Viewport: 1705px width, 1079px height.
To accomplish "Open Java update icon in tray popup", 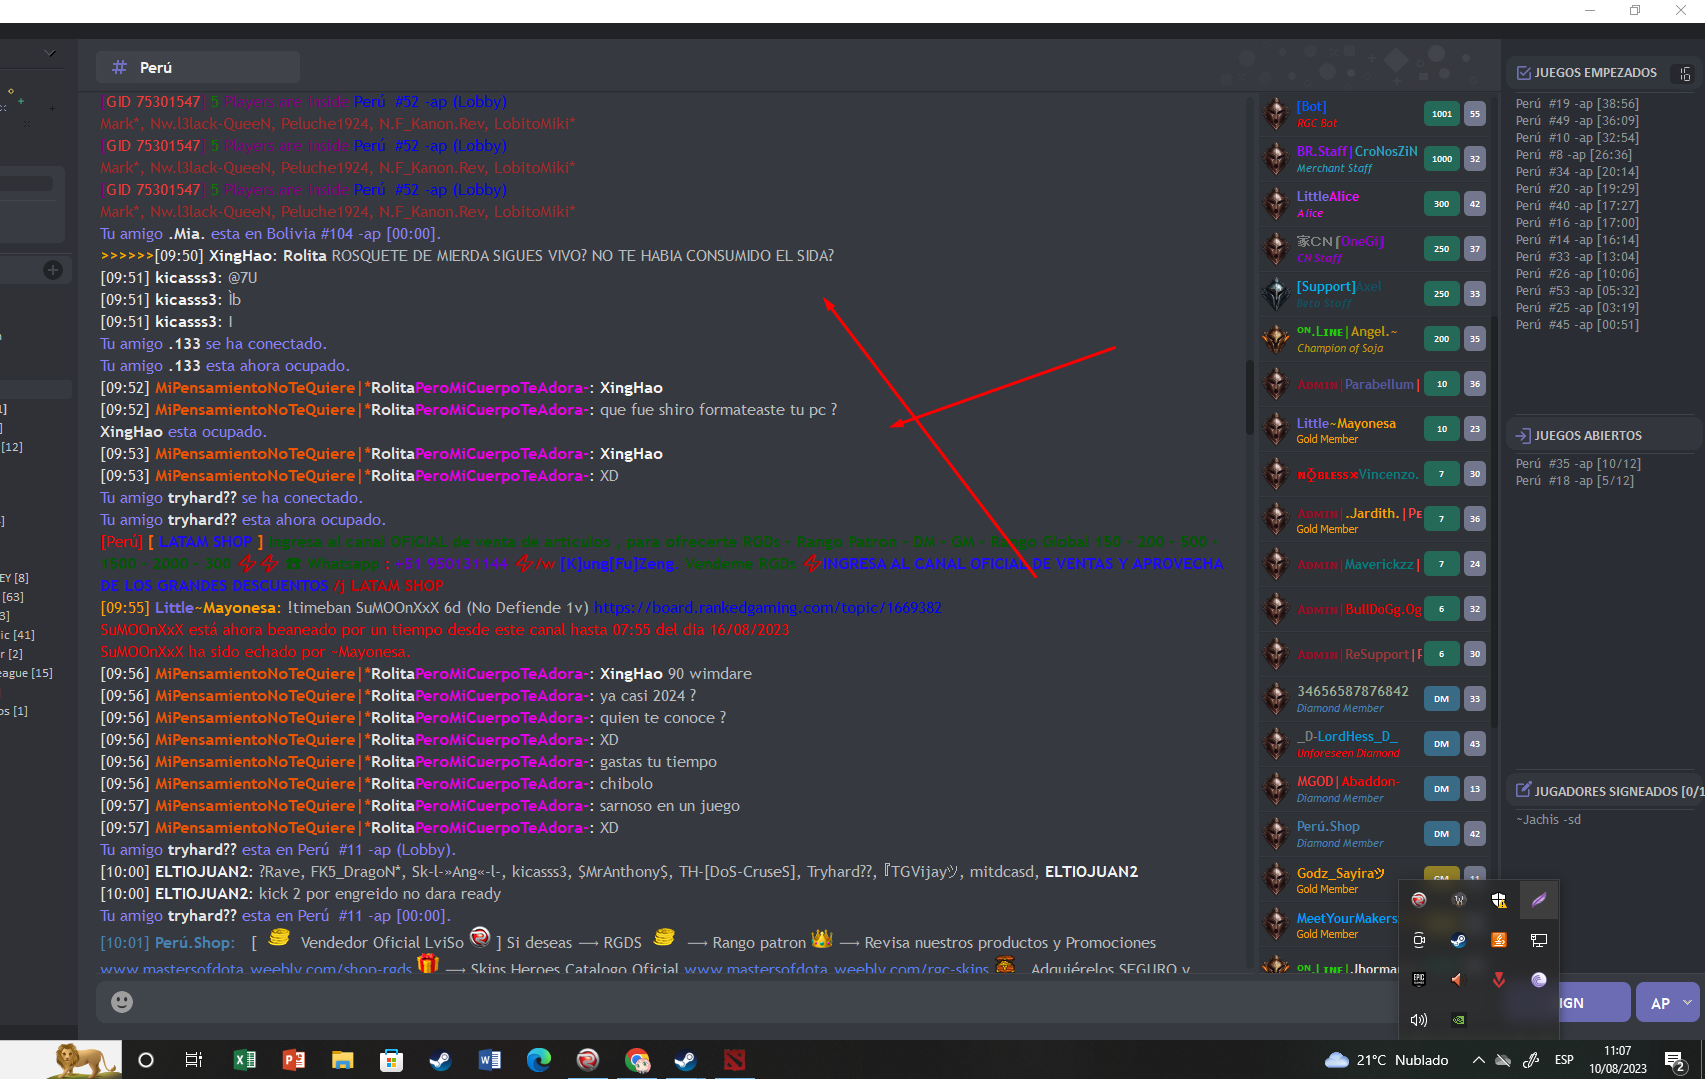I will [1499, 940].
